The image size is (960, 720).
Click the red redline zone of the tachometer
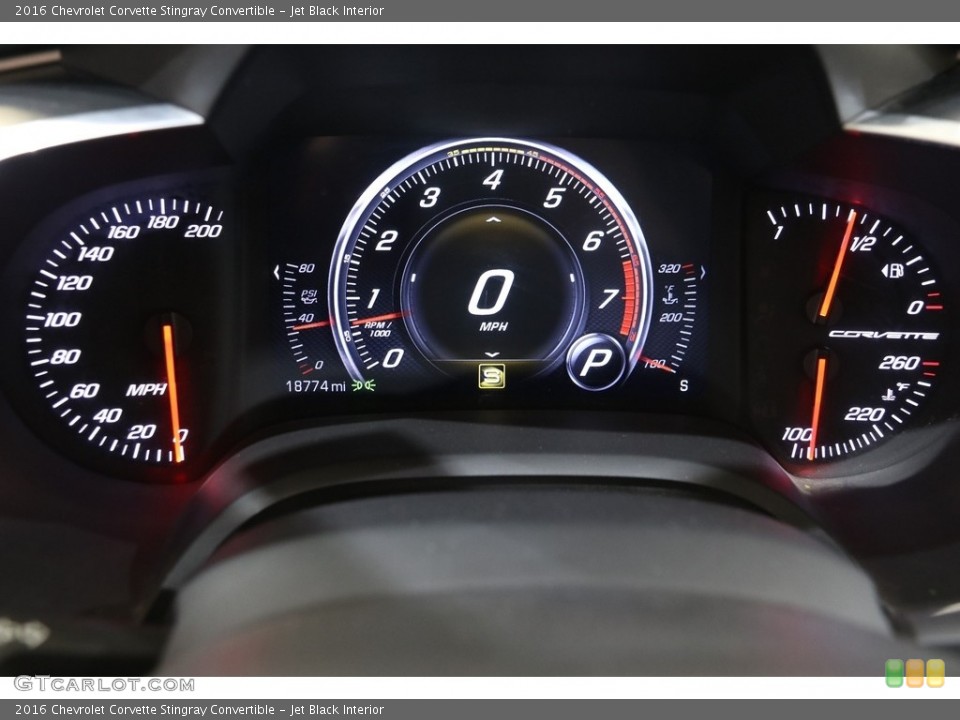[x=628, y=298]
